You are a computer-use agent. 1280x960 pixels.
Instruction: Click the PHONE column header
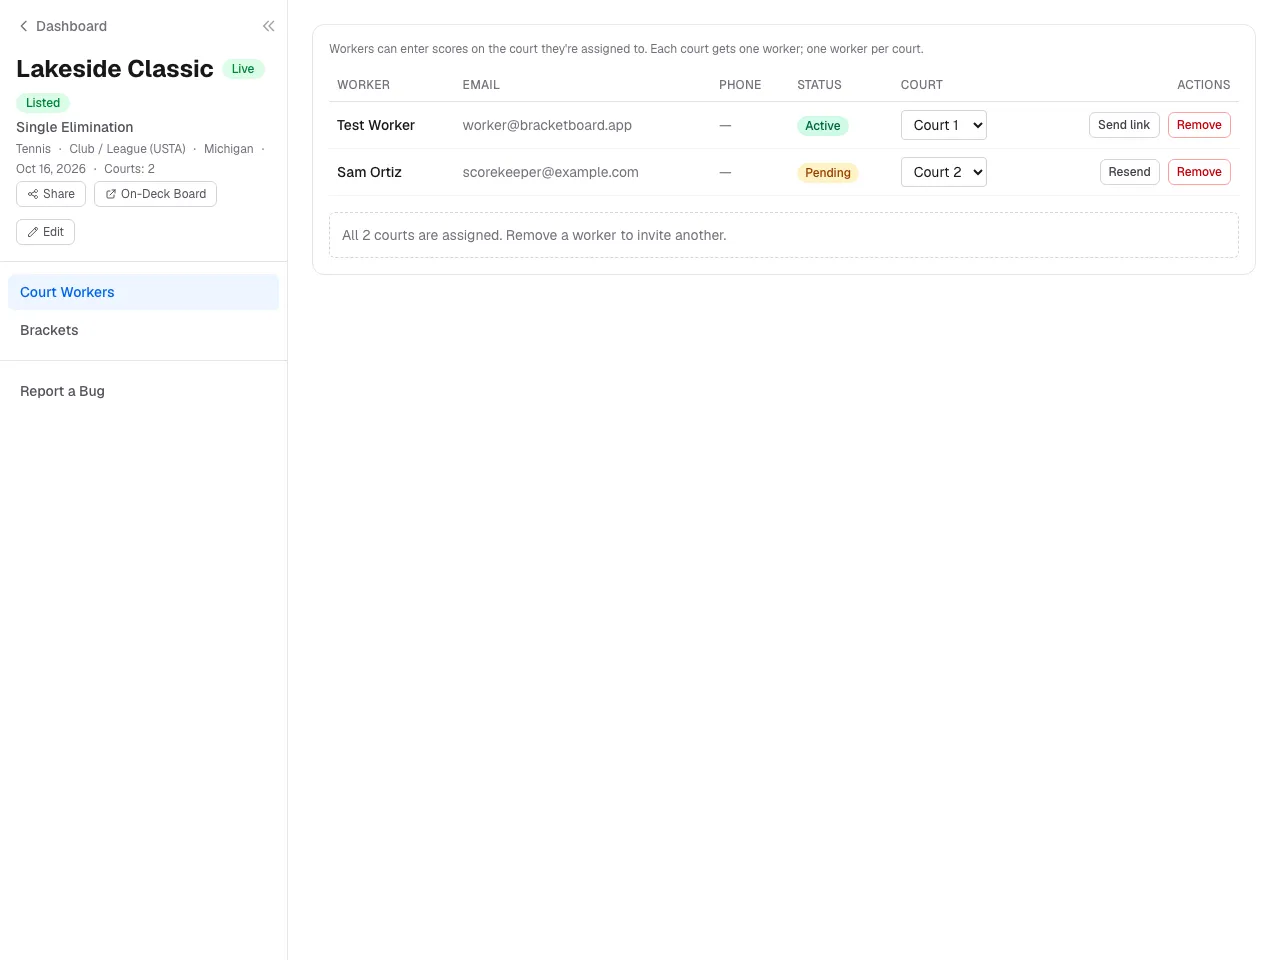740,85
